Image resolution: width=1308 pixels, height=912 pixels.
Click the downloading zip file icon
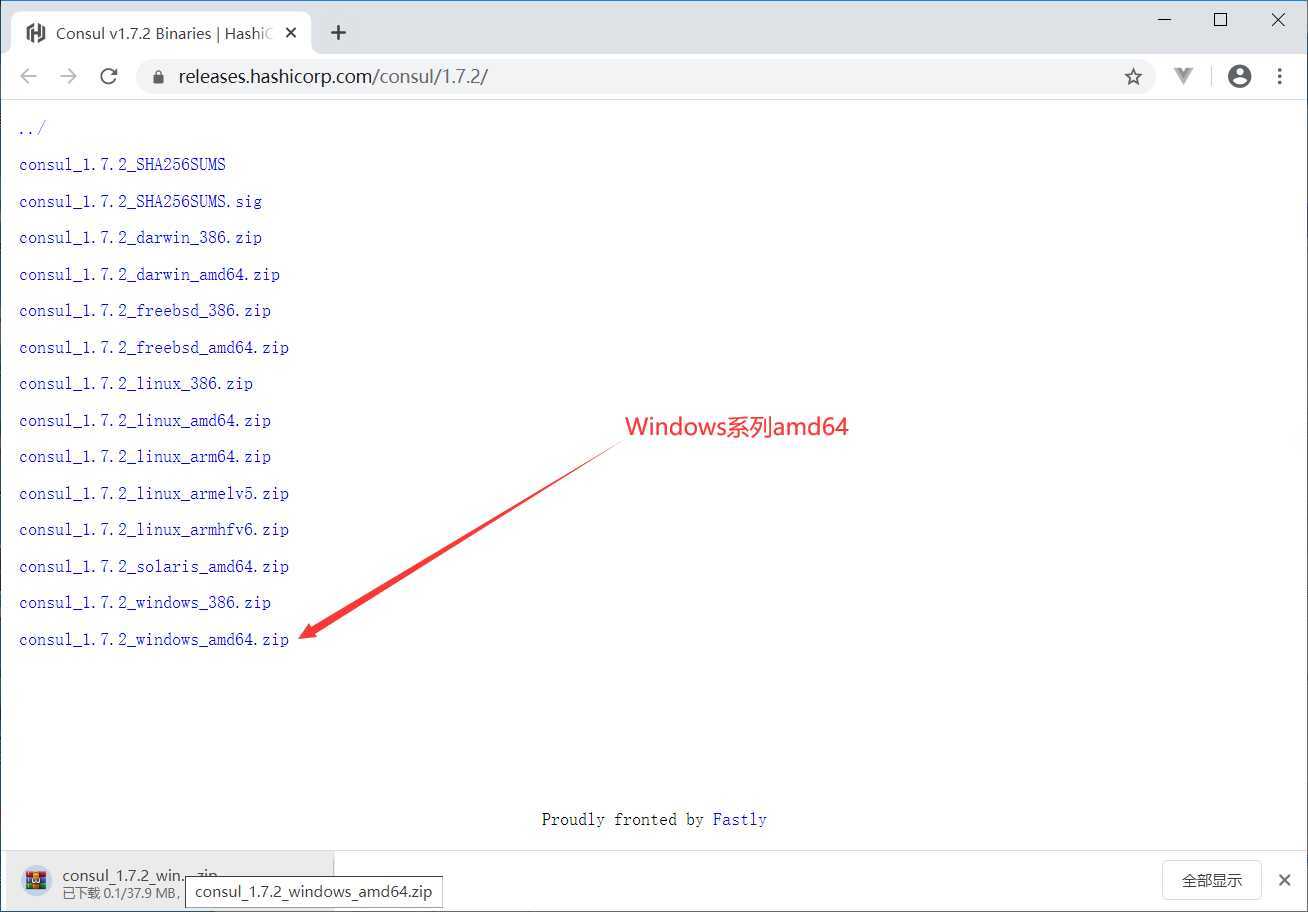tap(36, 880)
